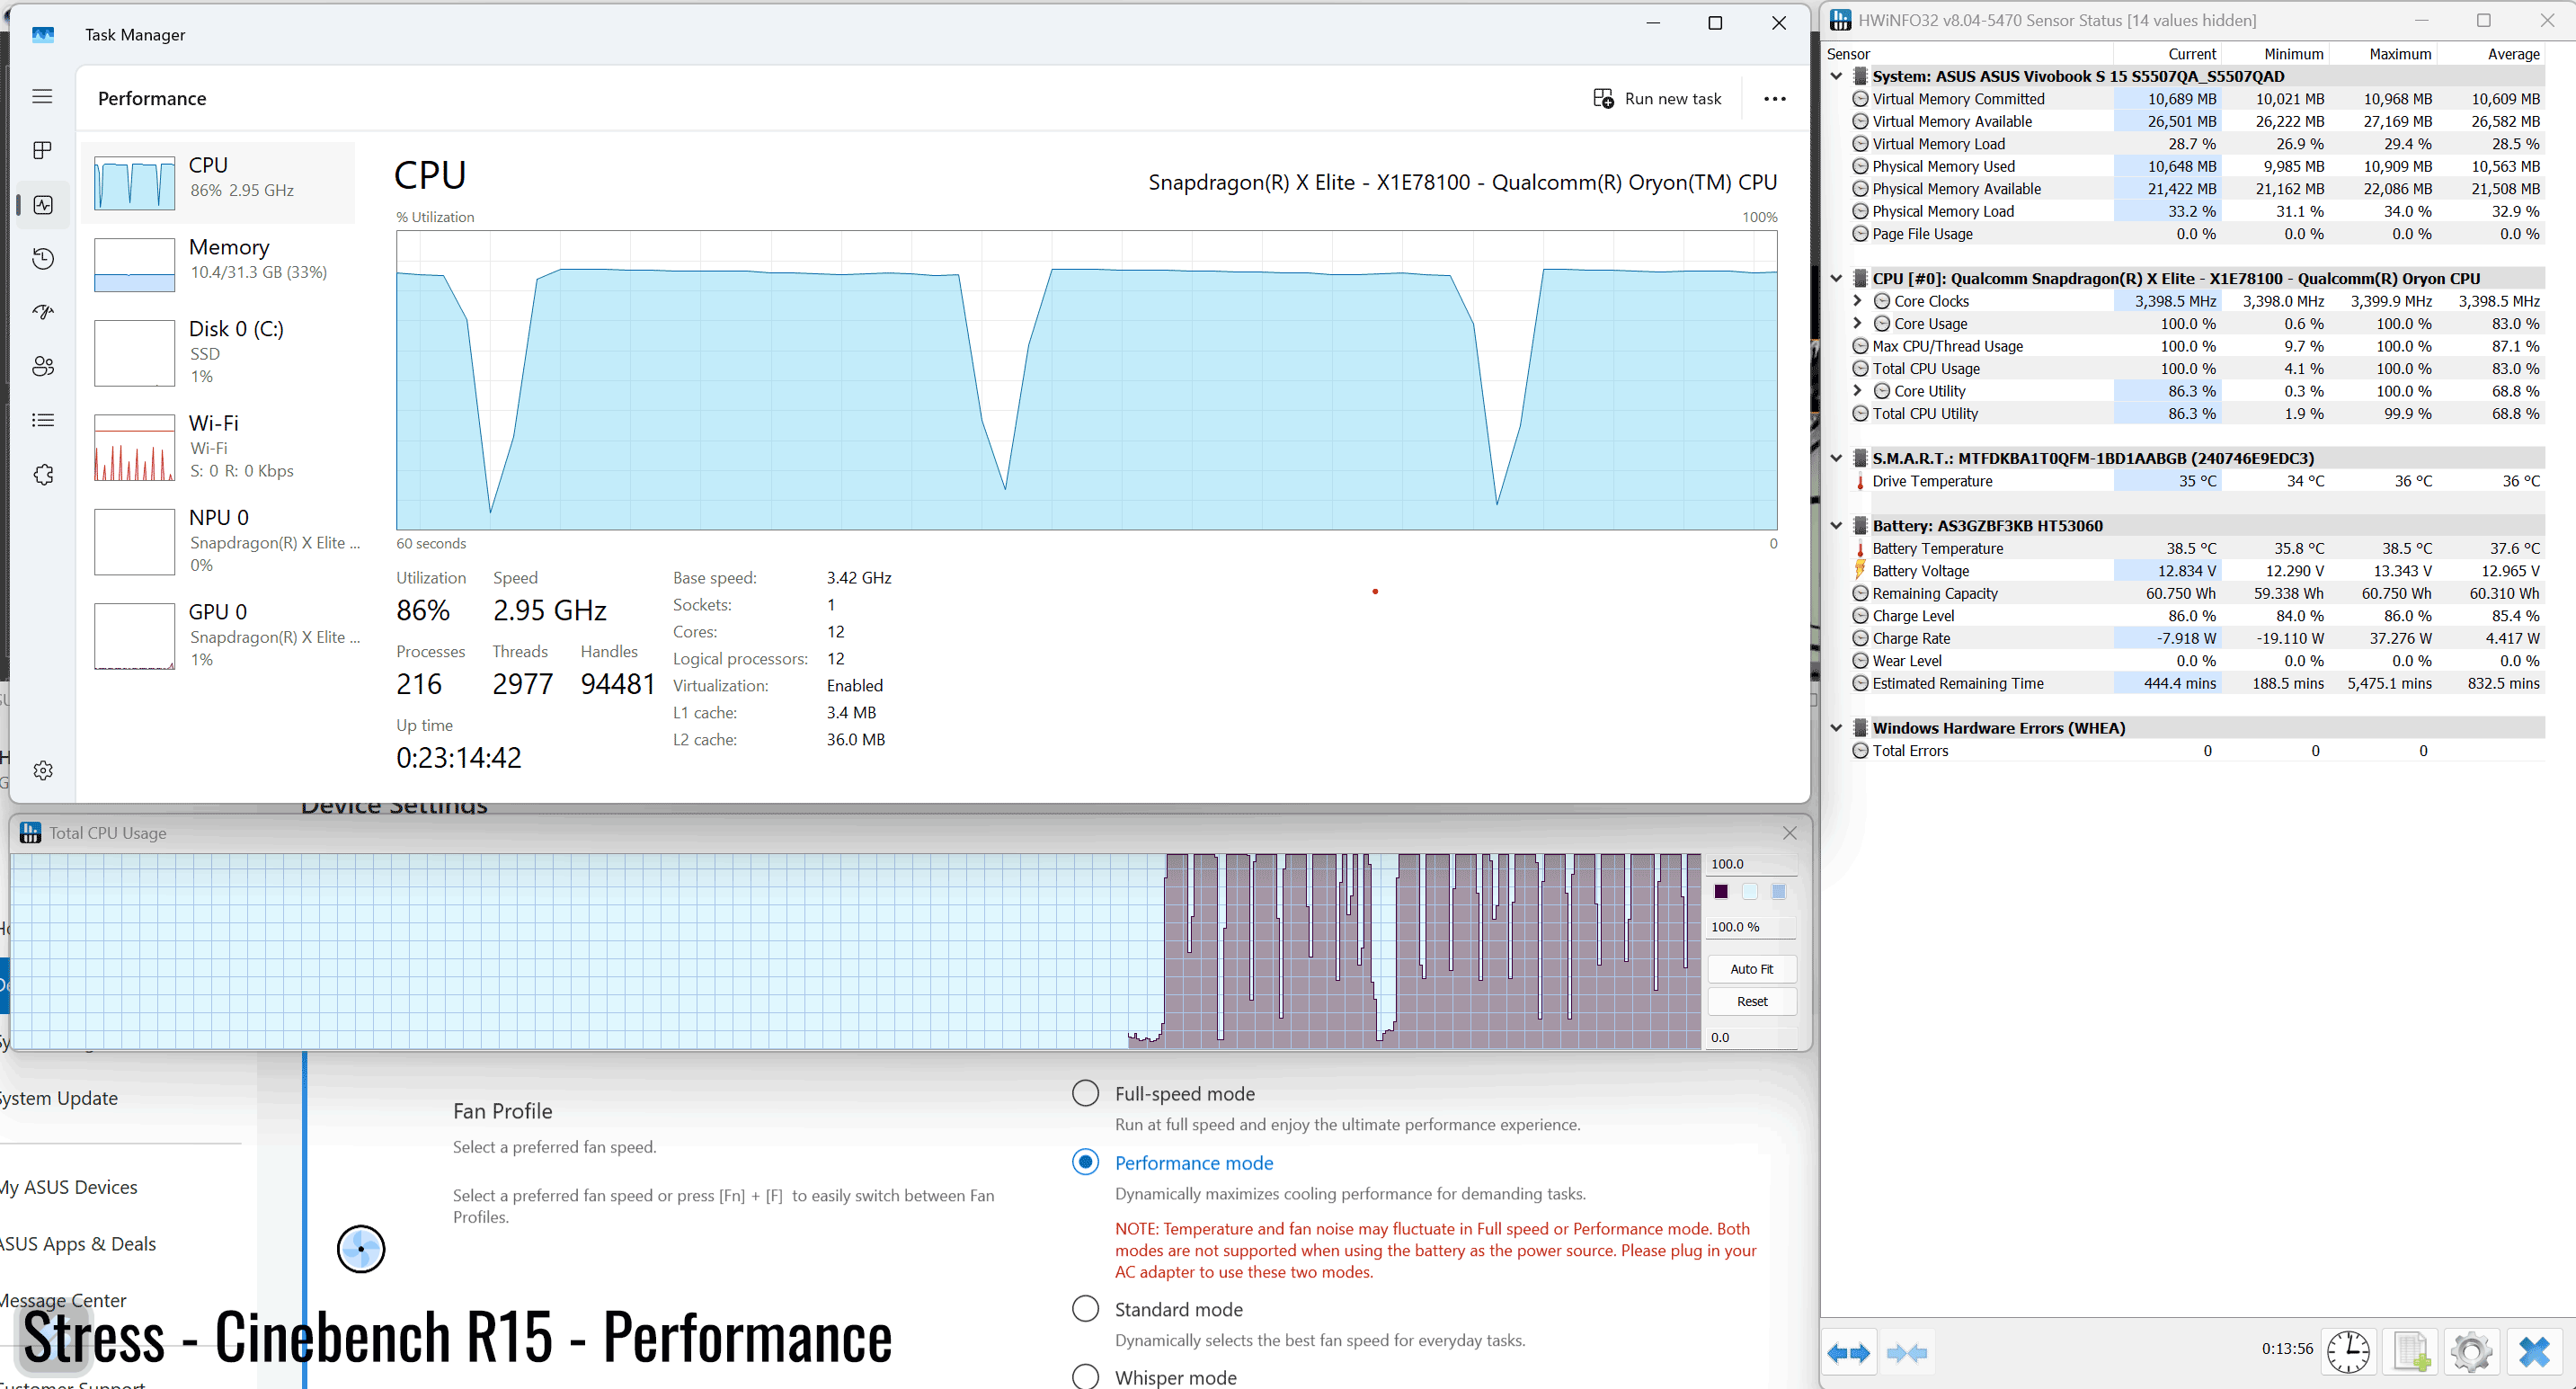Click the fan profile icon in MyASUS
Image resolution: width=2576 pixels, height=1389 pixels.
[361, 1249]
